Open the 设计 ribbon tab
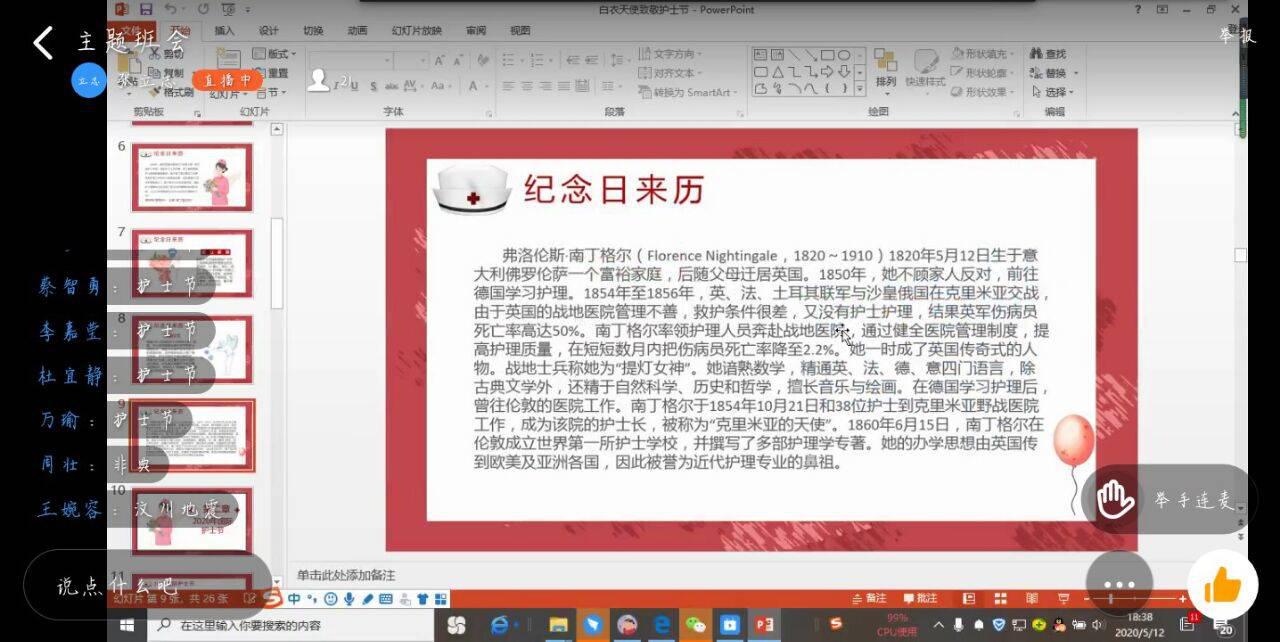 click(x=269, y=30)
